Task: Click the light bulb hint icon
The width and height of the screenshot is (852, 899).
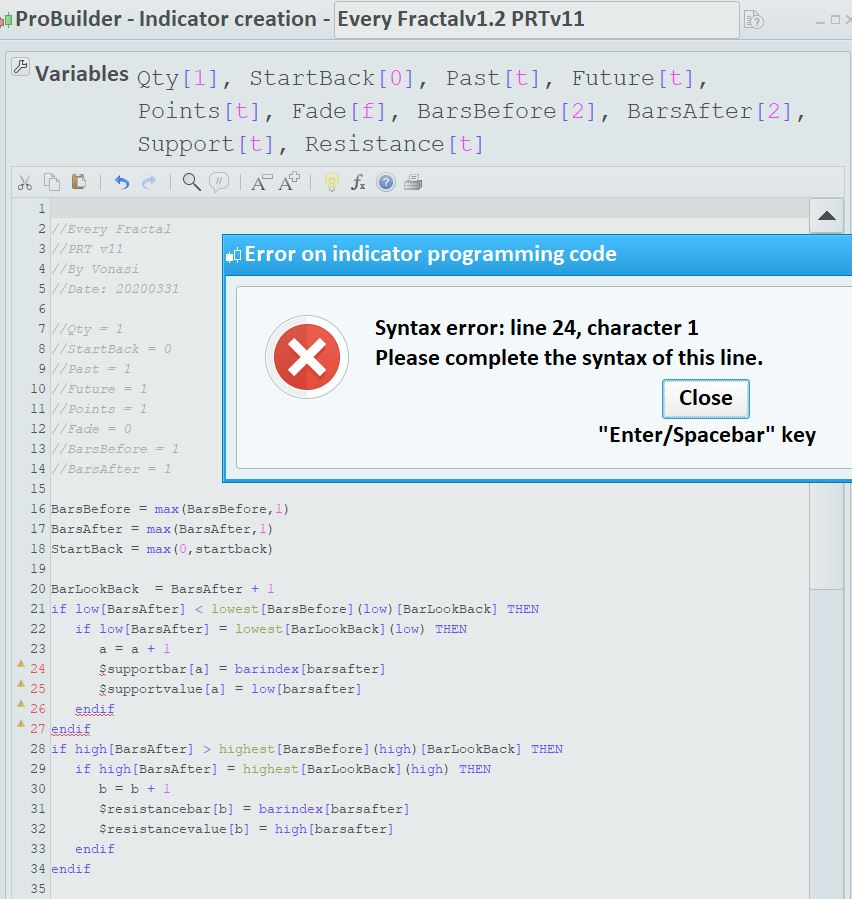Action: 331,182
